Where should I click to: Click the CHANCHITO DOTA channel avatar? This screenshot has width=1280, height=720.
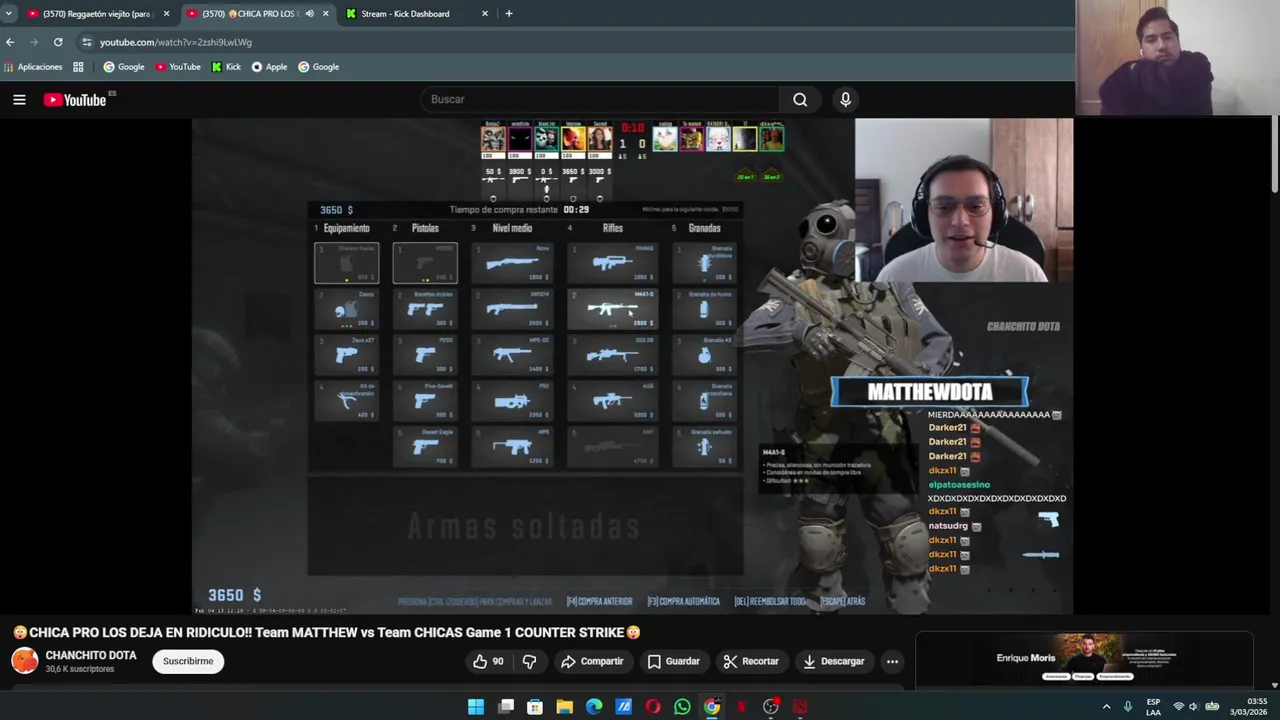(x=25, y=661)
